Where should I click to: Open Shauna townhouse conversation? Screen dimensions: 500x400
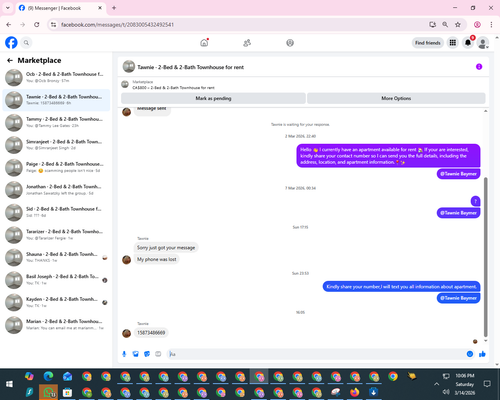(x=56, y=257)
